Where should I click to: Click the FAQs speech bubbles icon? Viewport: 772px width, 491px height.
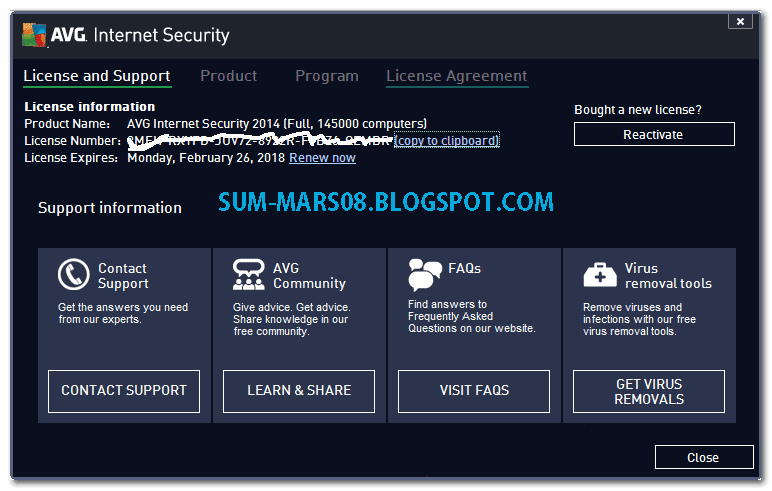pos(424,274)
